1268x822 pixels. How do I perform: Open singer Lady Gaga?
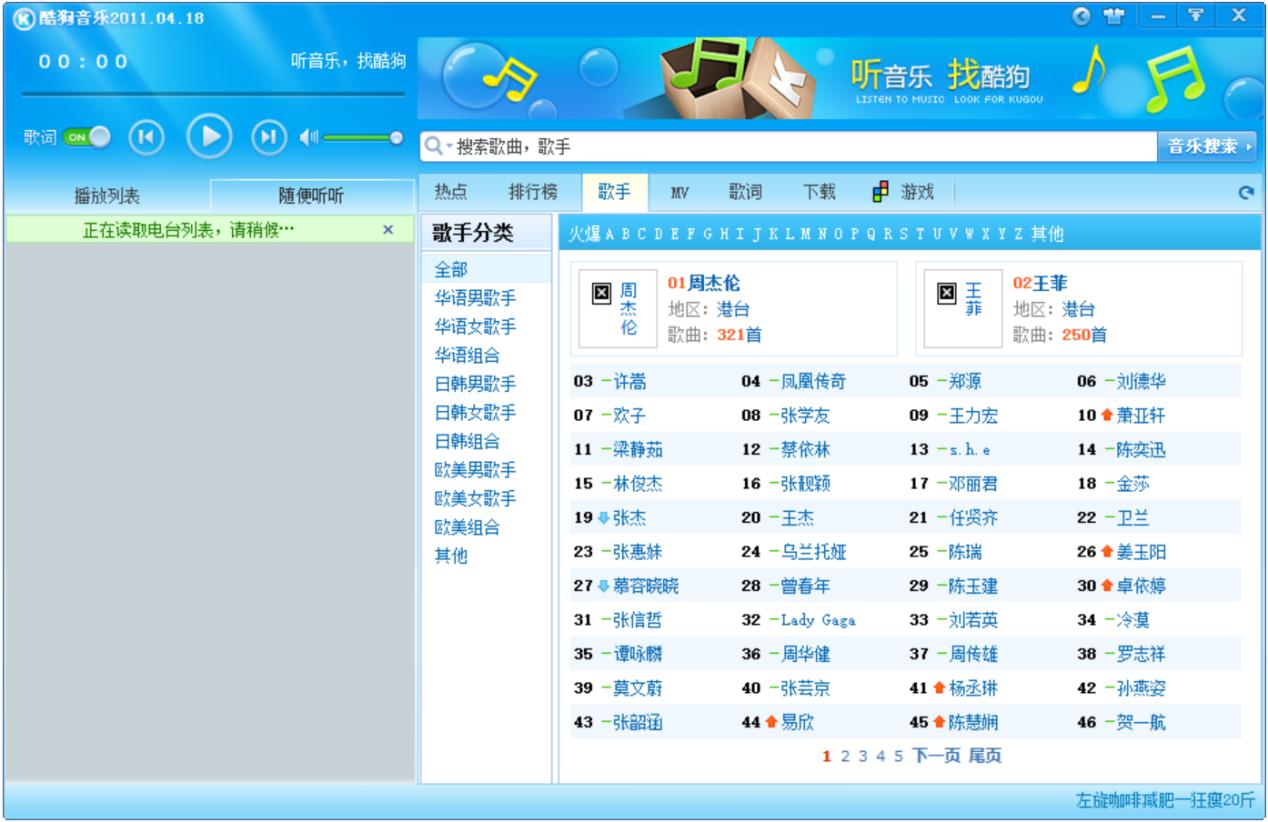818,620
